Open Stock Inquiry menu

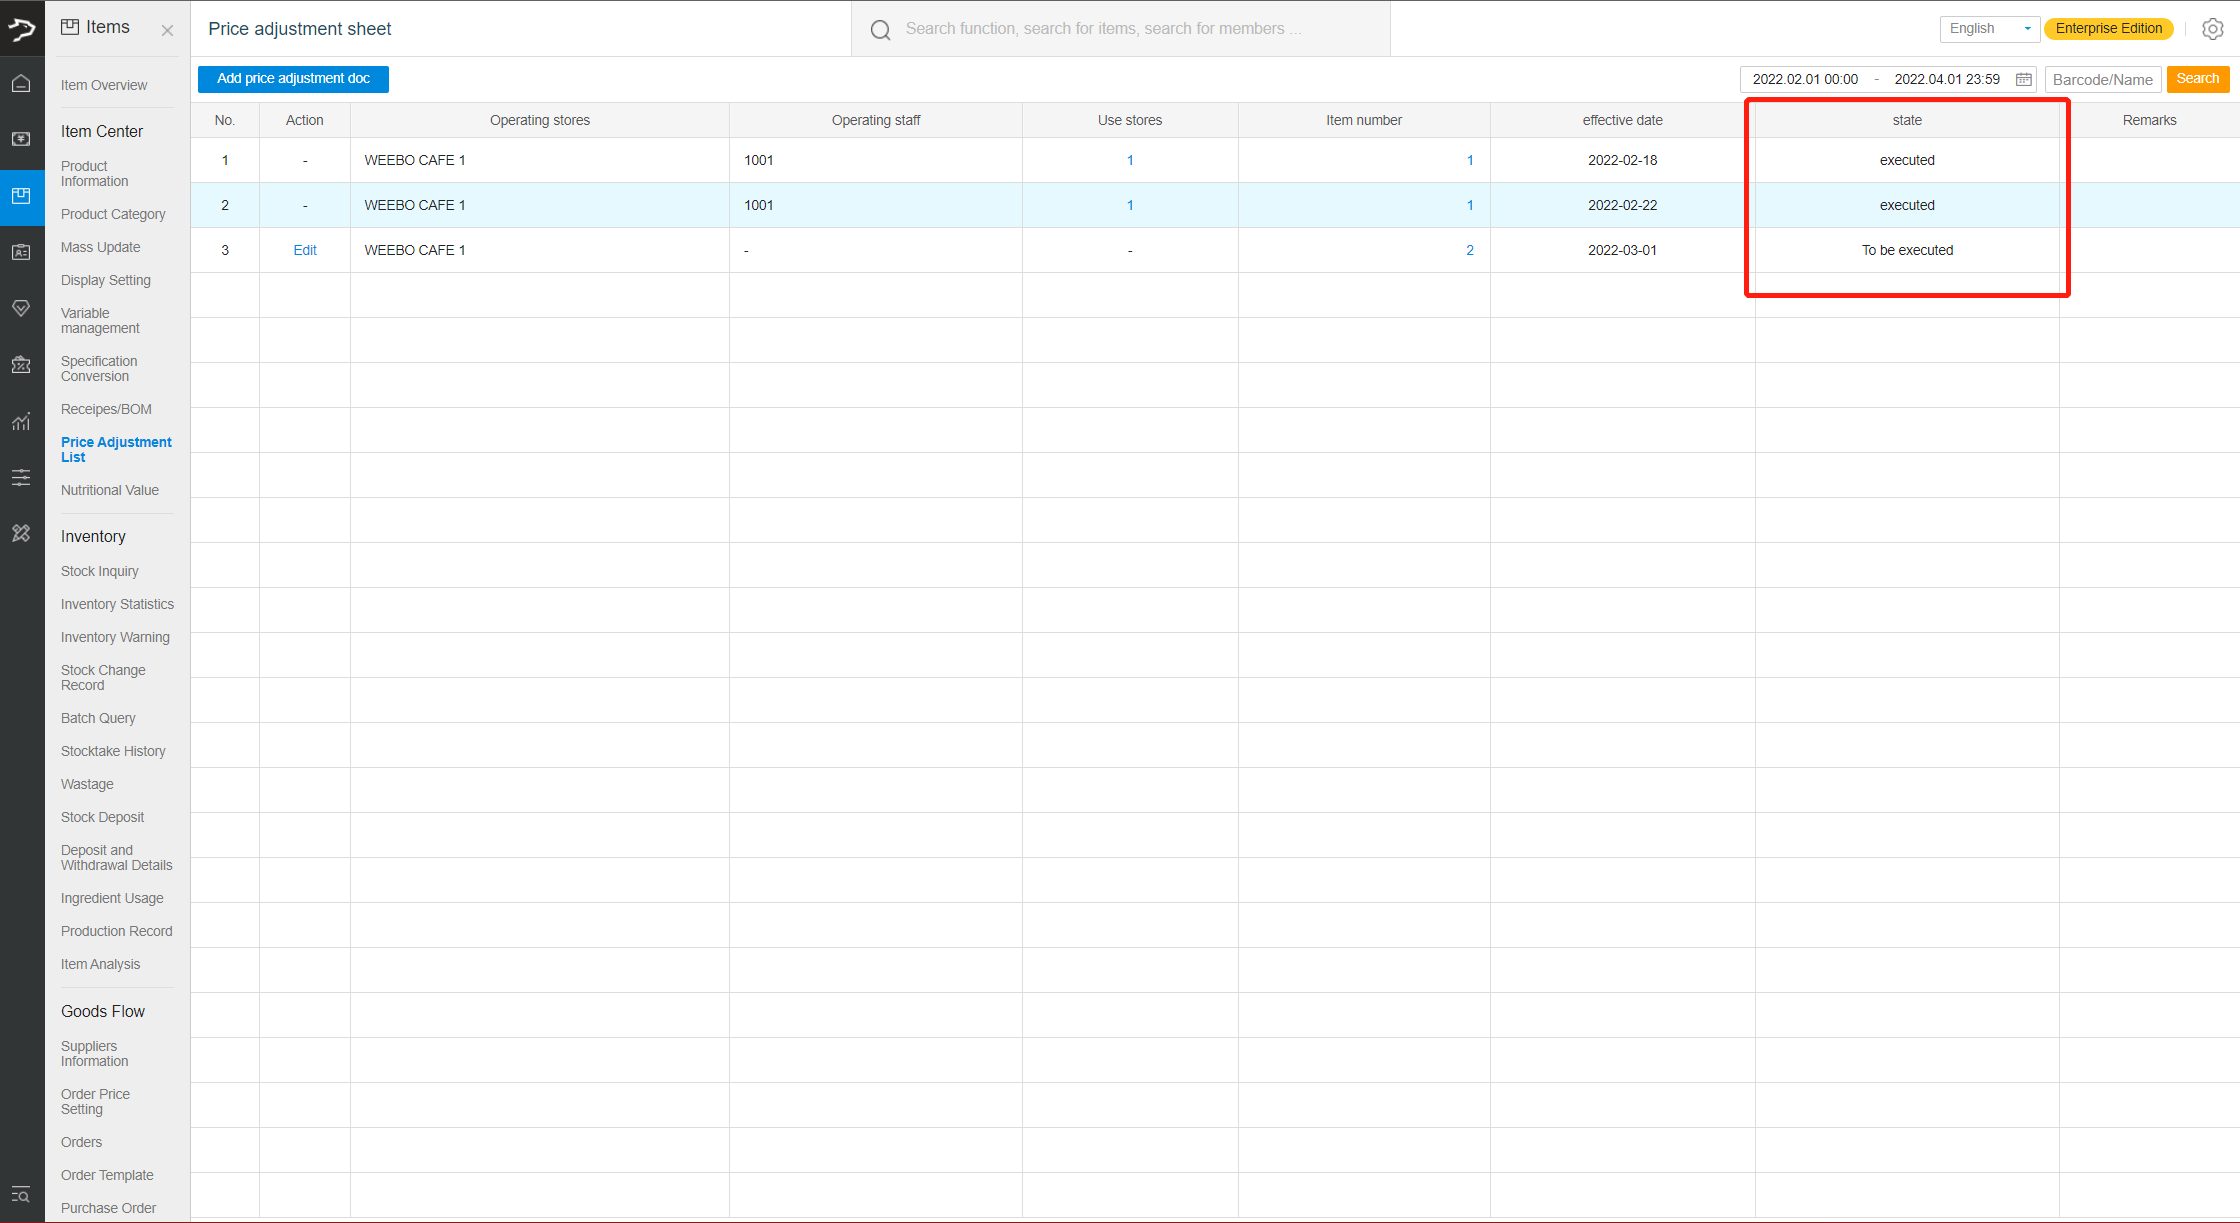100,571
